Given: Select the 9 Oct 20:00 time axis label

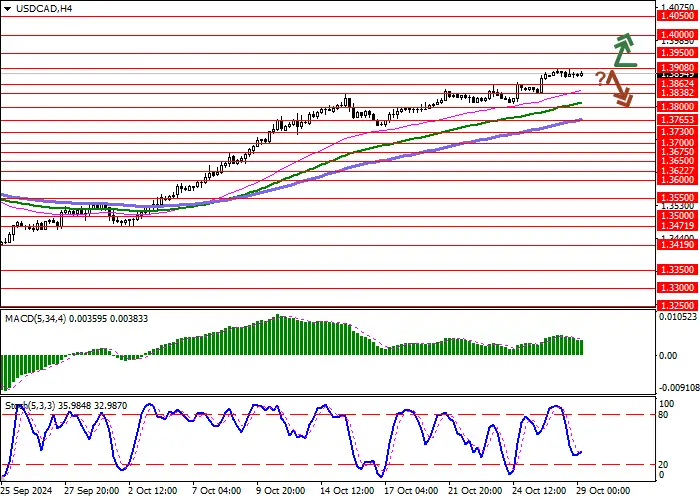Looking at the screenshot, I should (282, 491).
